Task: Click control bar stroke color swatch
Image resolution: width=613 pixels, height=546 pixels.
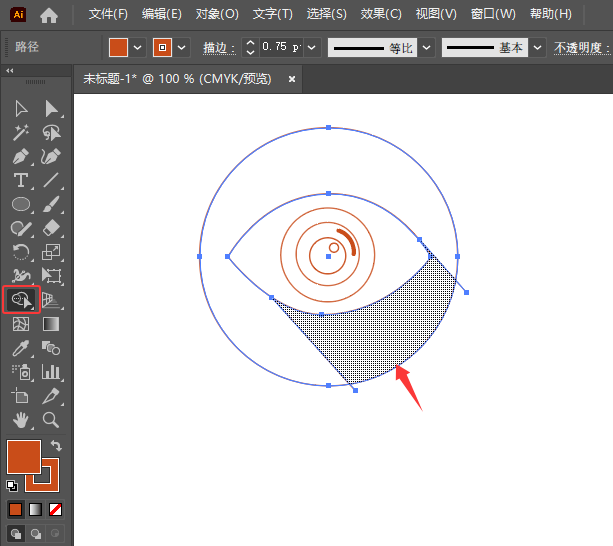Action: 162,48
